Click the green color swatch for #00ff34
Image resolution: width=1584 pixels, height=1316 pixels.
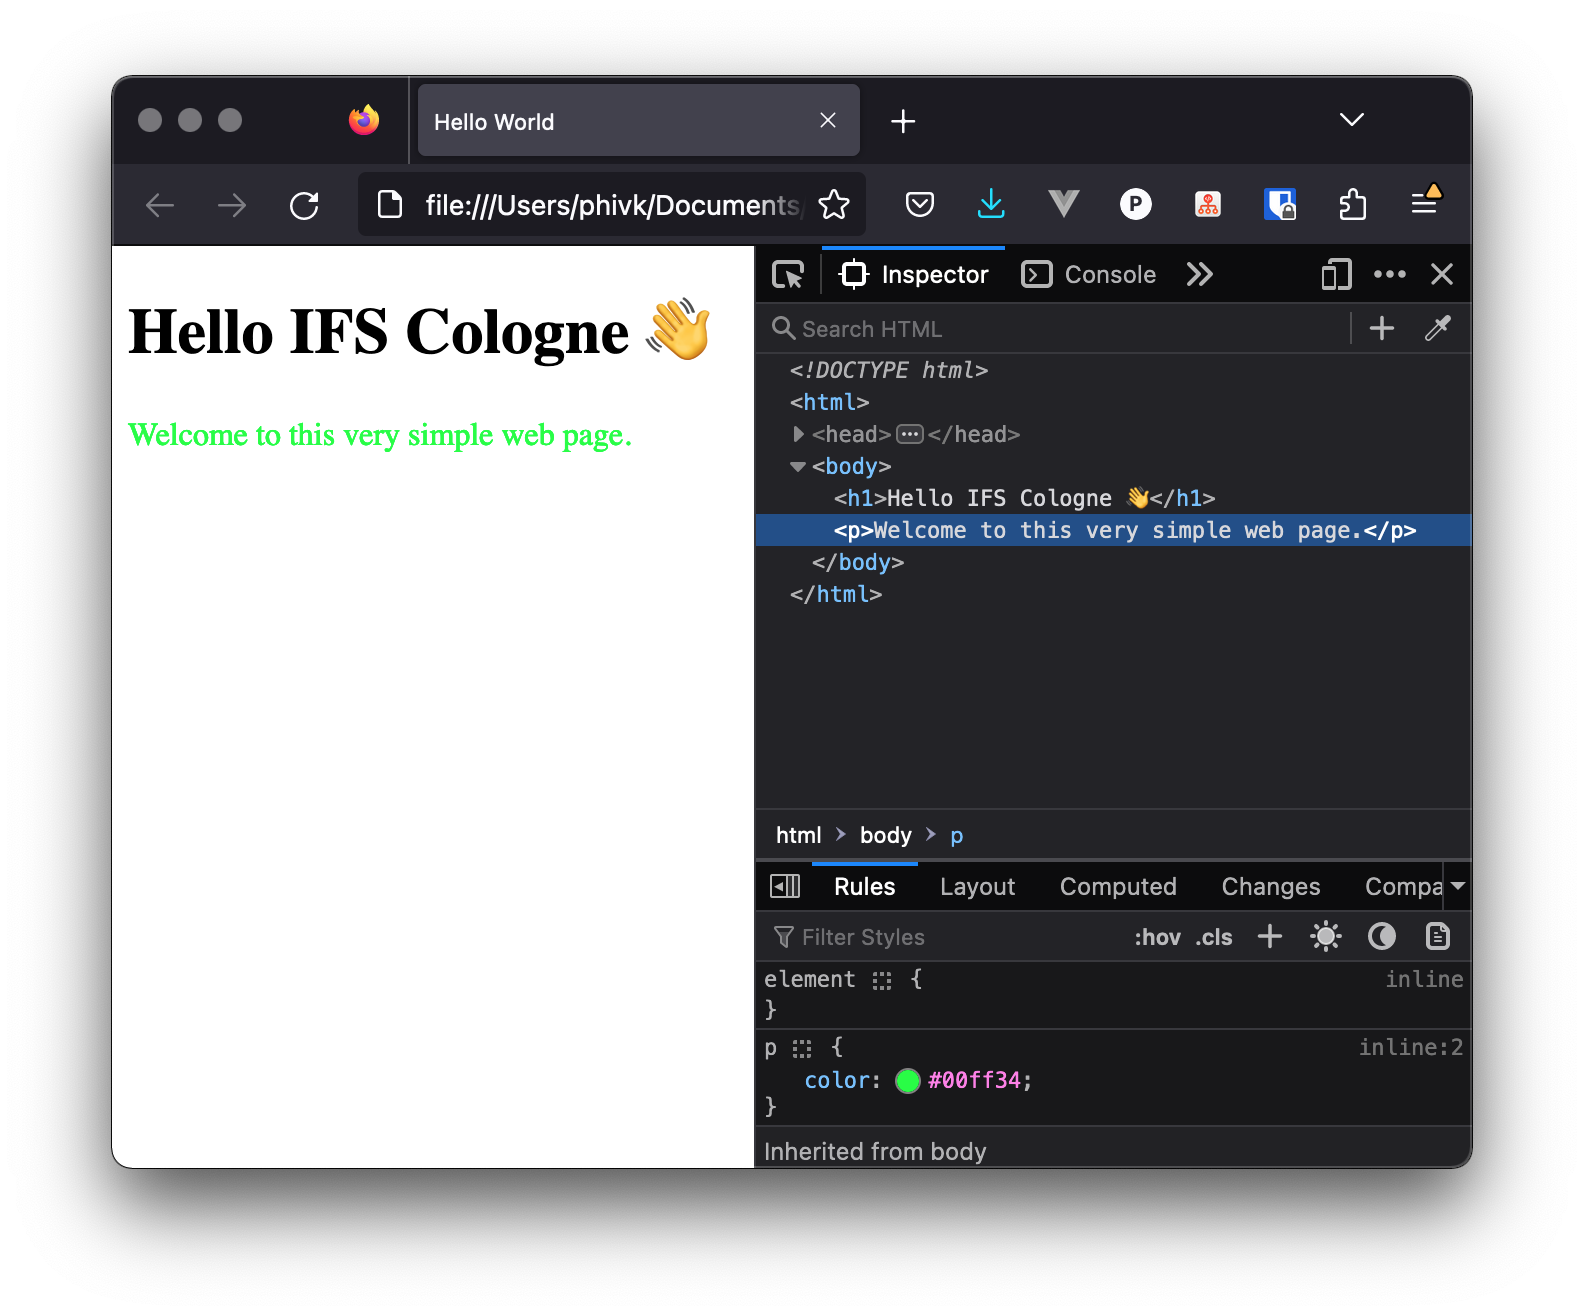[908, 1081]
